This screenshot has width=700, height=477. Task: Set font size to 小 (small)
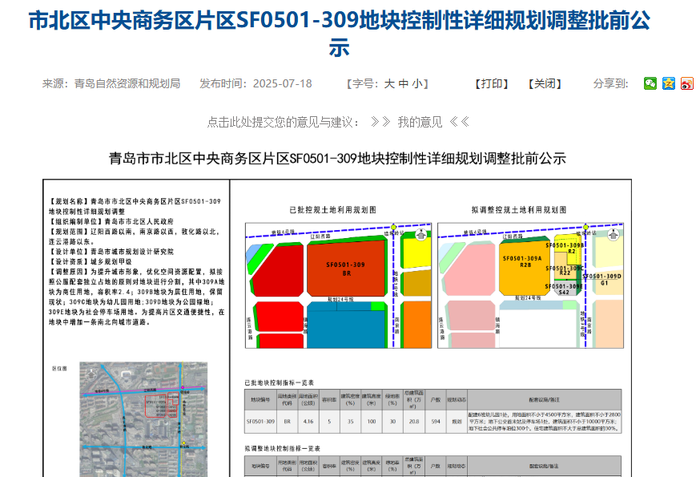pyautogui.click(x=417, y=84)
